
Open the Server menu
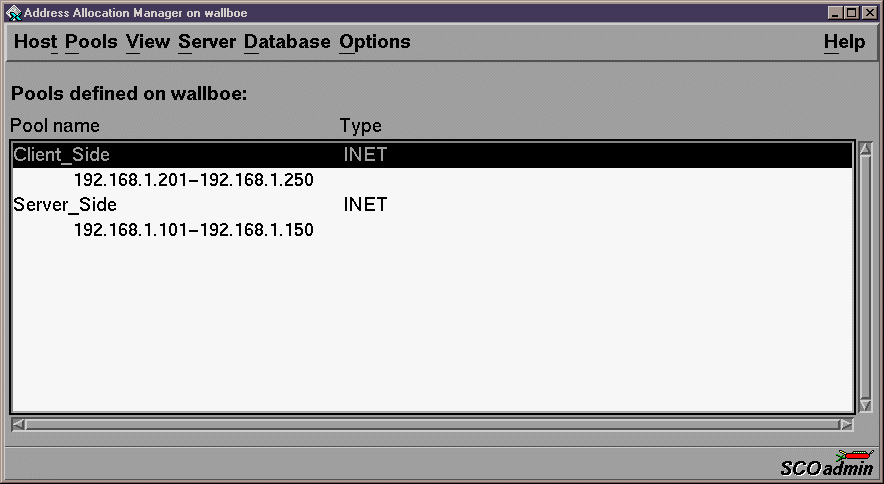coord(207,42)
